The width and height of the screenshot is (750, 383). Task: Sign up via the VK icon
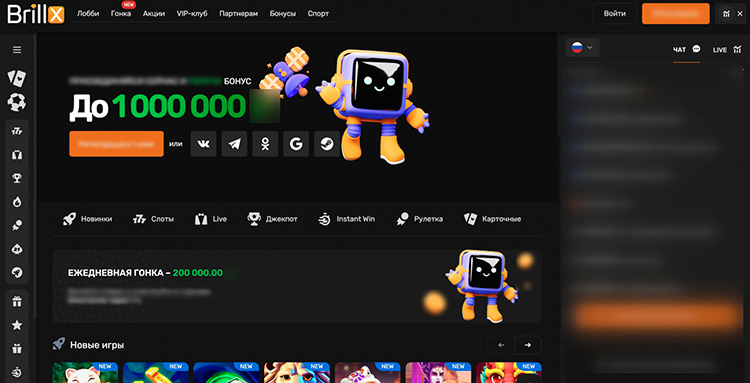click(203, 144)
